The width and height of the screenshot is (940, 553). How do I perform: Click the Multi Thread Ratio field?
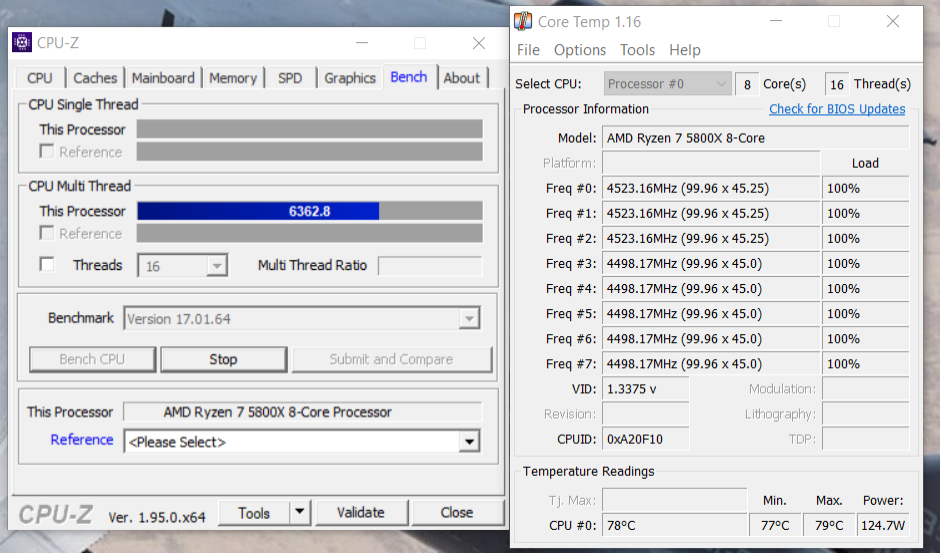(430, 266)
